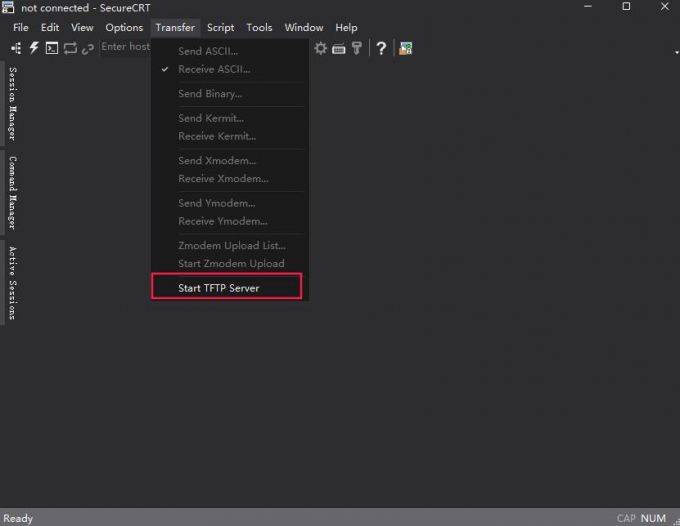Click the window resize grip icon

[x=676, y=522]
